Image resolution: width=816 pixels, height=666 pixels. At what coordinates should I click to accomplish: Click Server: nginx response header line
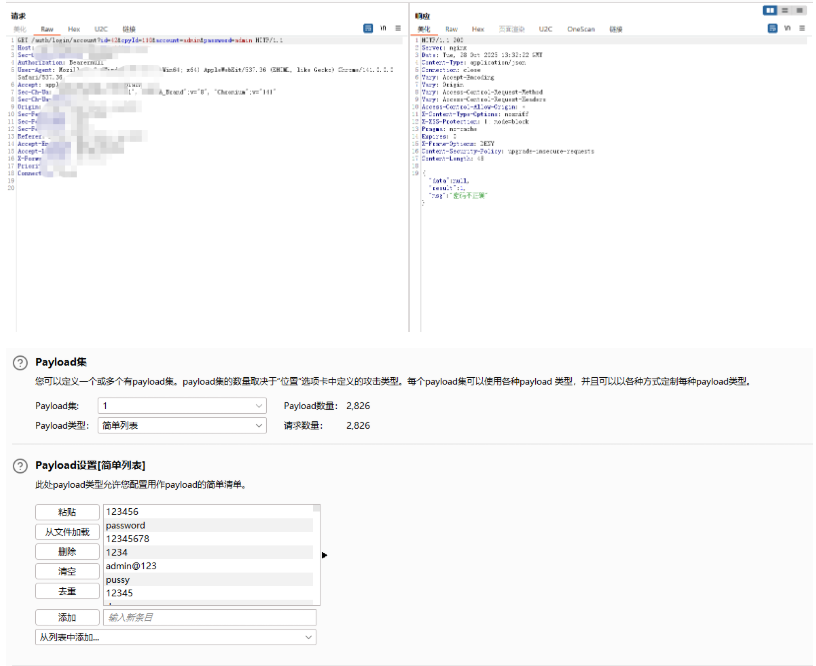coord(444,47)
